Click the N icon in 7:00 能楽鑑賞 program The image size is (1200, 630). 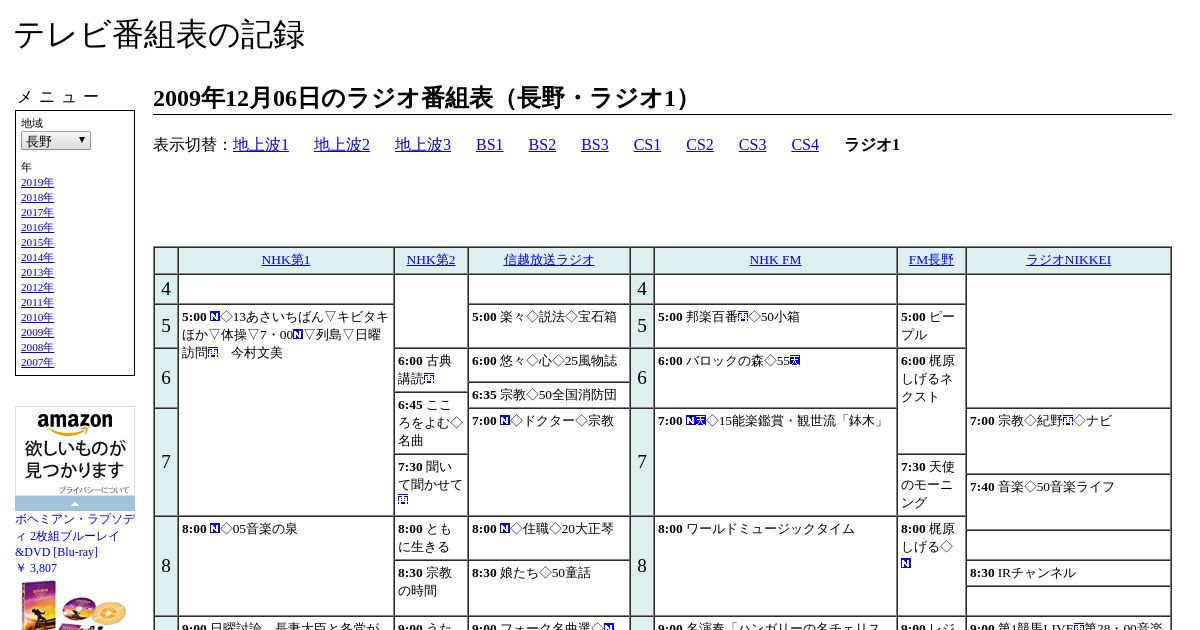691,421
